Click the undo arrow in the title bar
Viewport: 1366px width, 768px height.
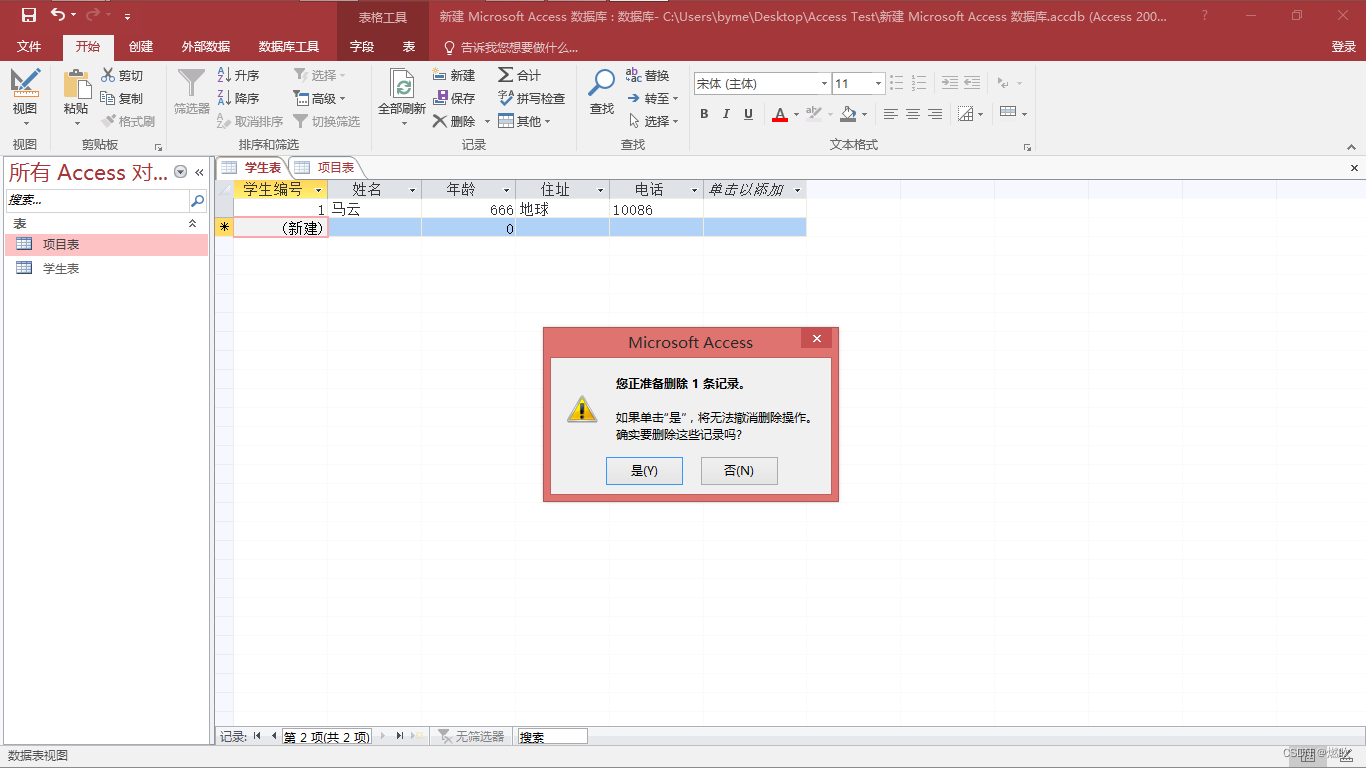coord(58,15)
